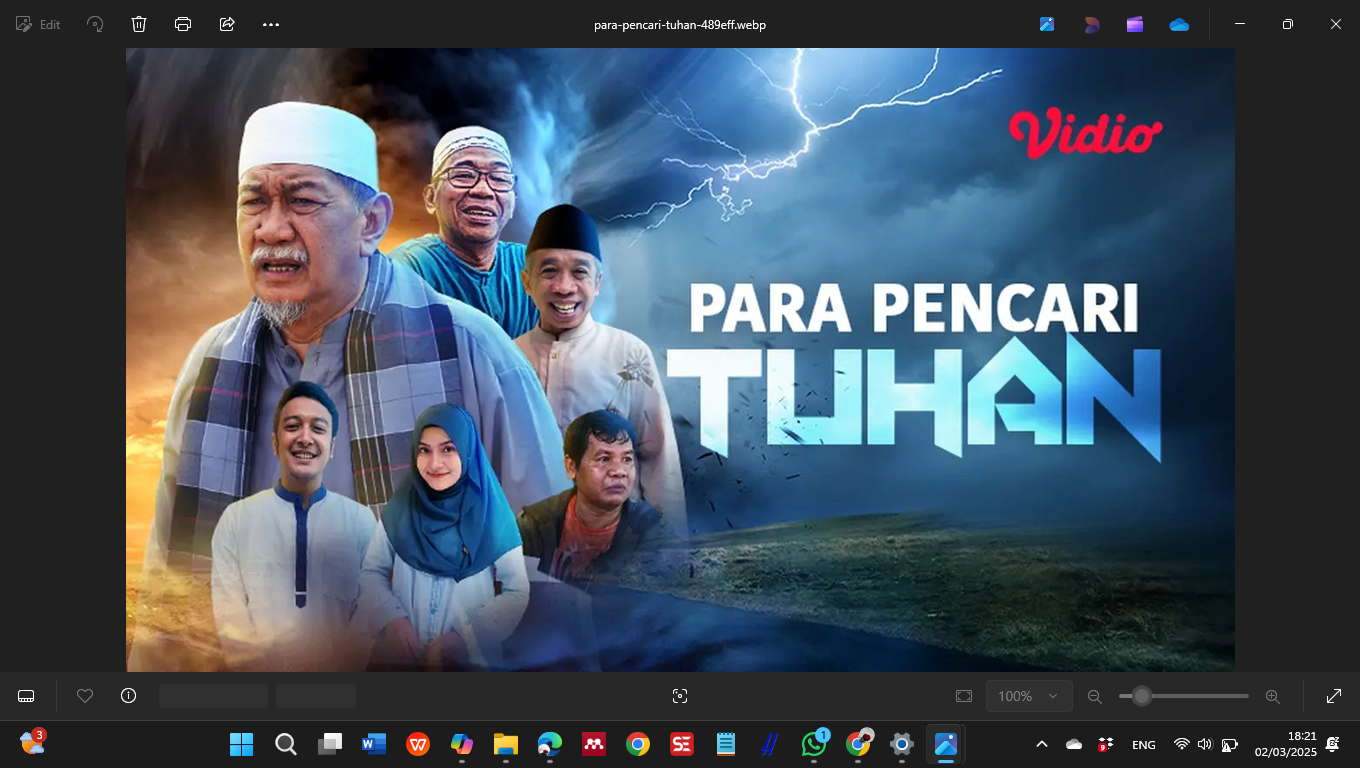
Task: Open WPS Office from the taskbar
Action: pos(417,744)
